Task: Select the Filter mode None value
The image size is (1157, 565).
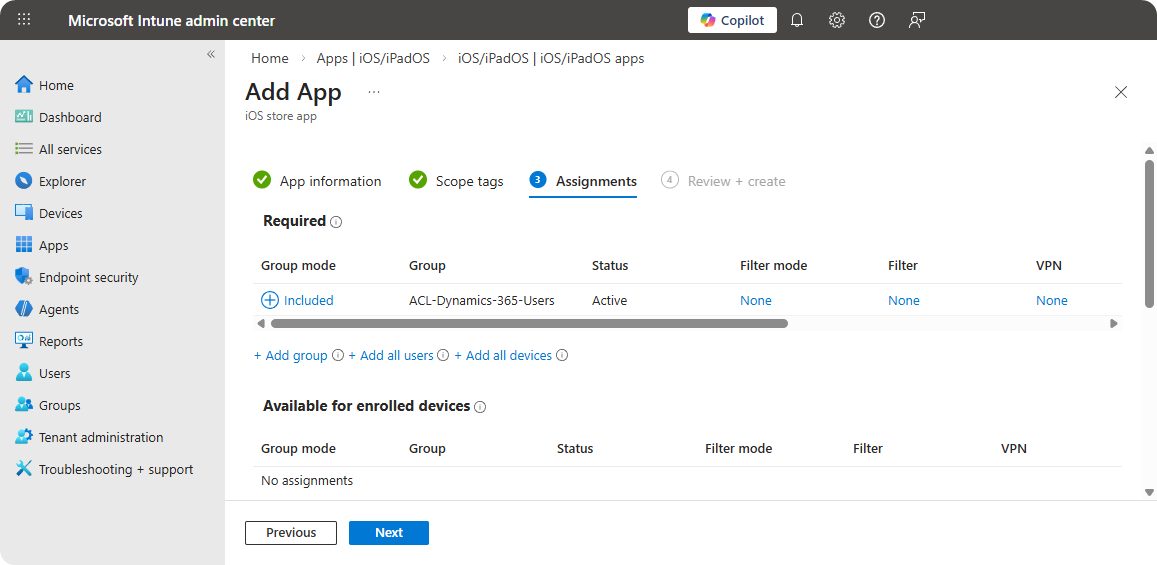Action: coord(756,300)
